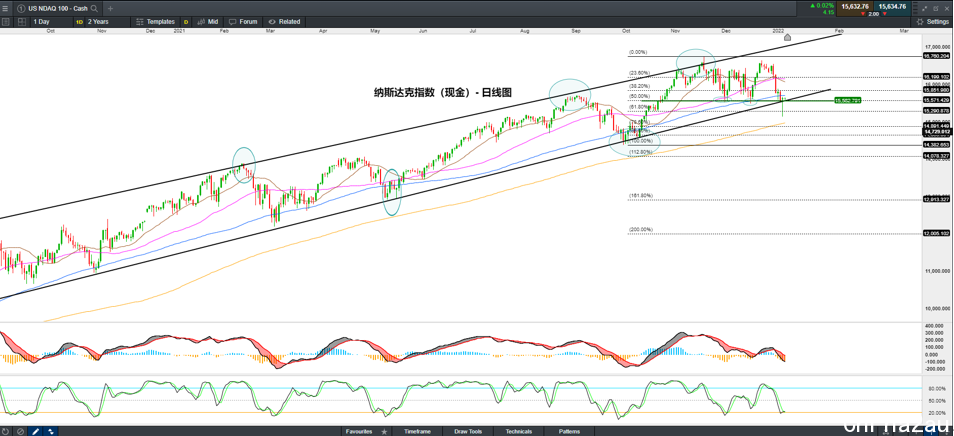The image size is (954, 436).
Task: Open the Forum panel
Action: [243, 21]
